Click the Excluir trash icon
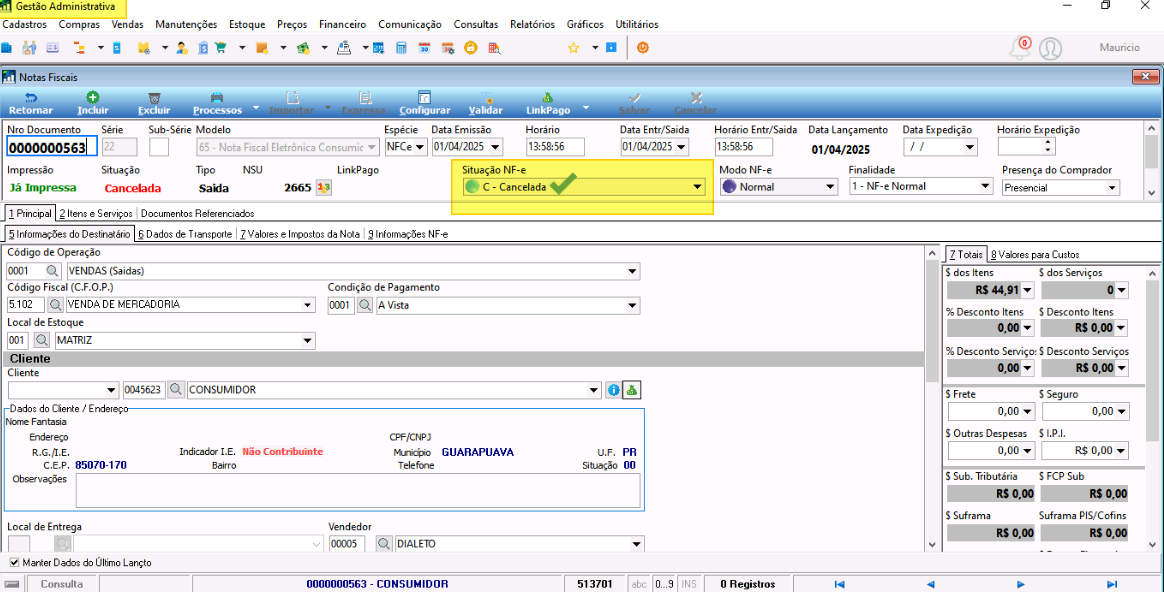Screen dimensions: 1164x592 pyautogui.click(x=154, y=97)
